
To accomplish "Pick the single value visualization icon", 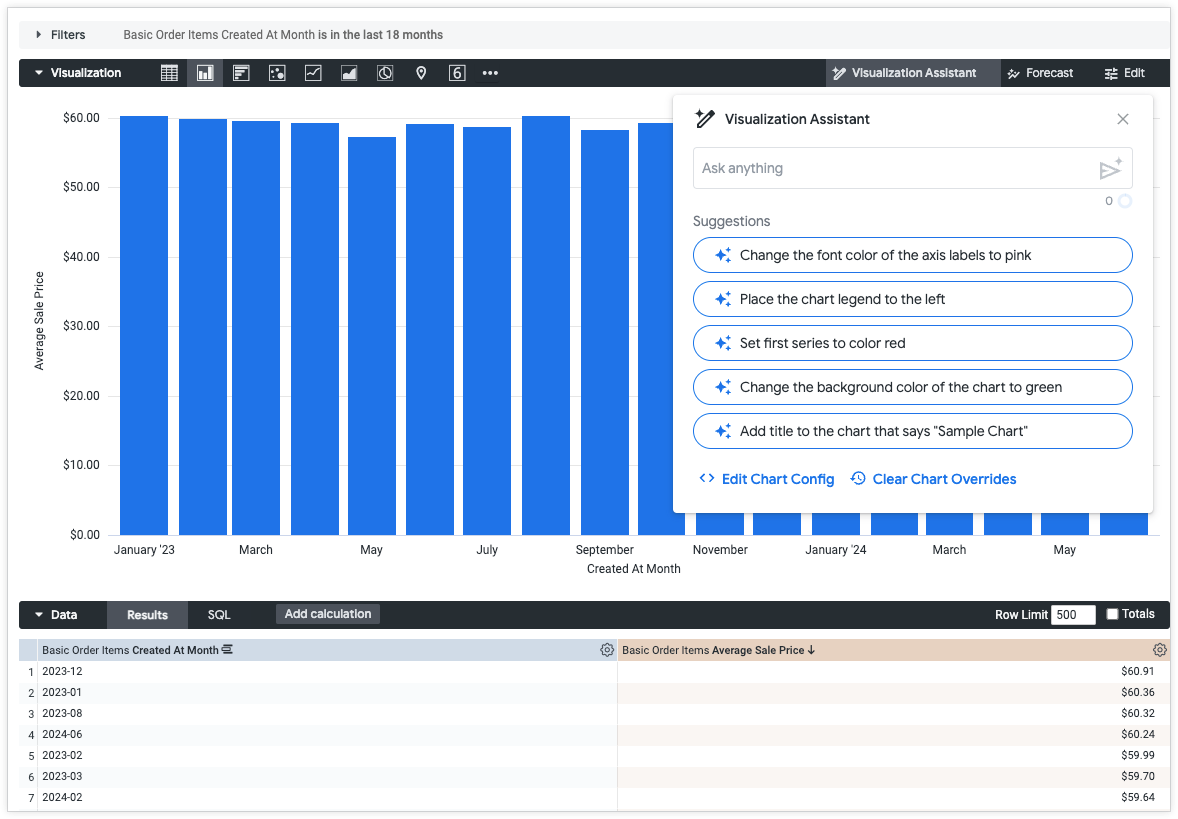I will pos(457,73).
